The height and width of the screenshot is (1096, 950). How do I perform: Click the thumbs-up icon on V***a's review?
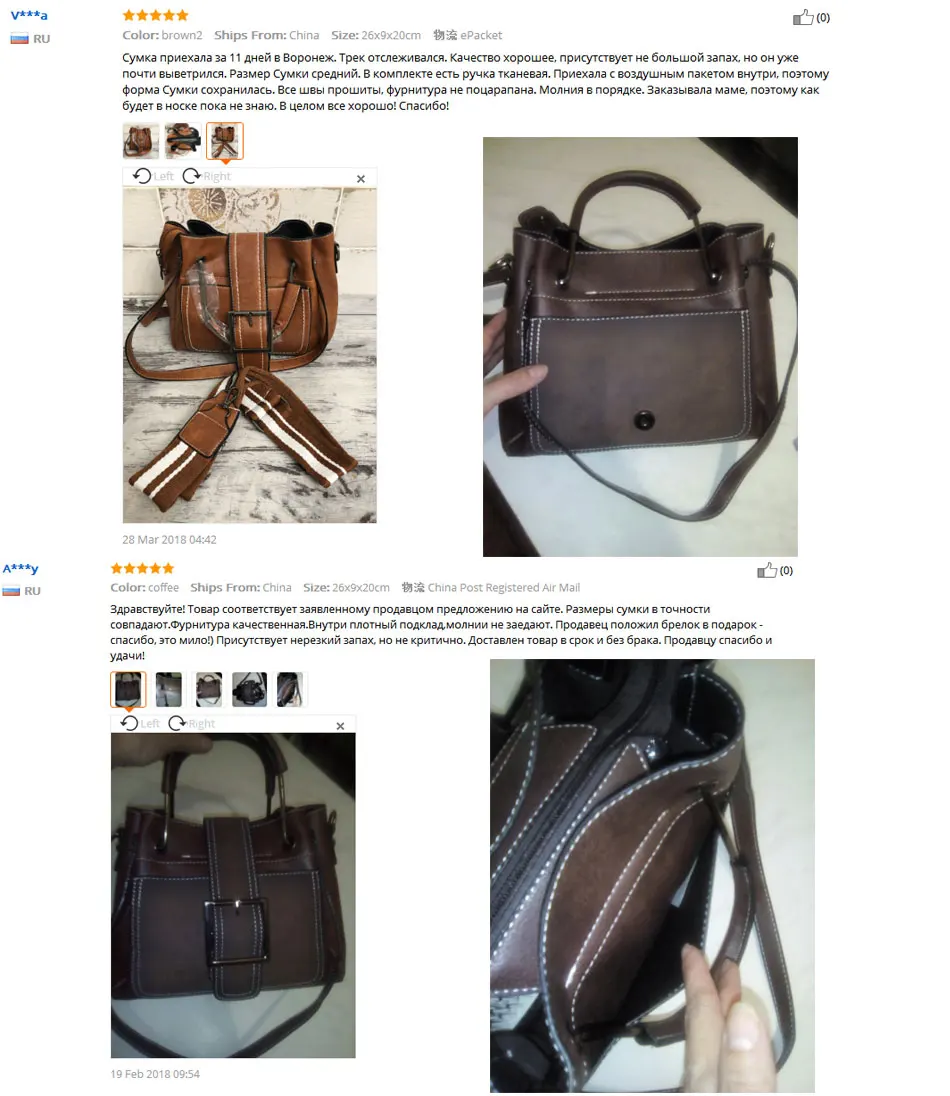coord(803,17)
